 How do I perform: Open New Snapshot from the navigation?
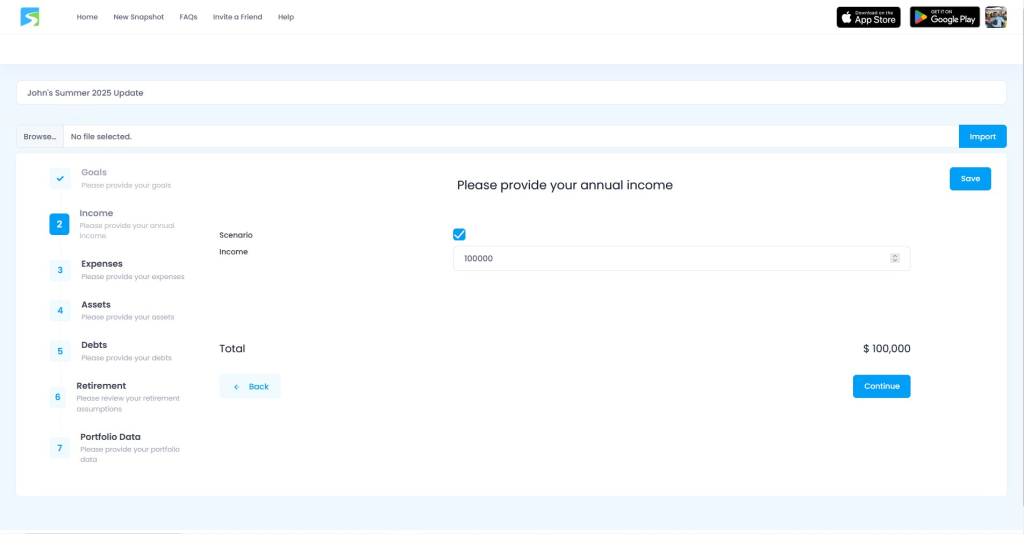coord(138,17)
